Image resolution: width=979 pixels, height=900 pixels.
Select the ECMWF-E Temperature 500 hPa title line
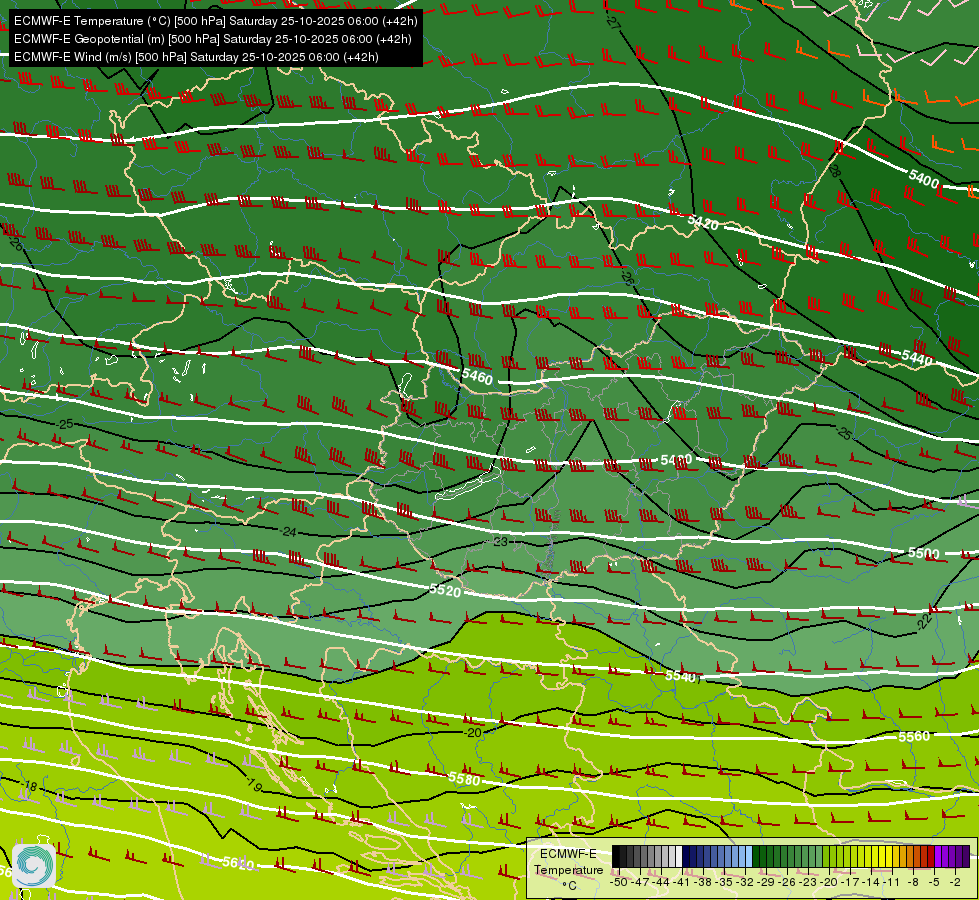215,21
